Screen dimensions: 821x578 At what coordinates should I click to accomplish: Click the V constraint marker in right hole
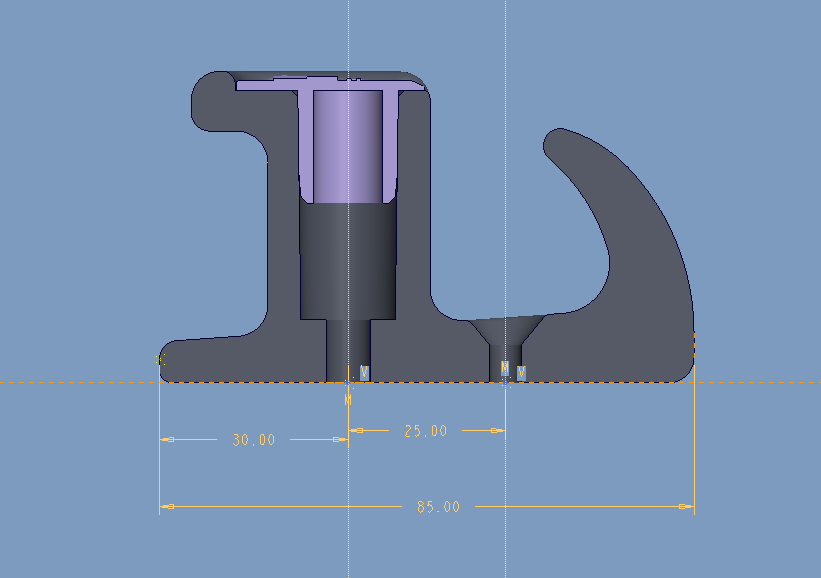pos(521,373)
